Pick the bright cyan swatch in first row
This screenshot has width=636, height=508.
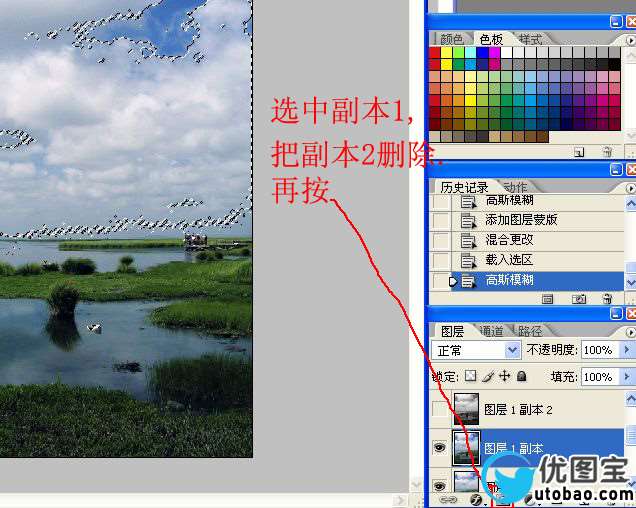click(x=471, y=53)
